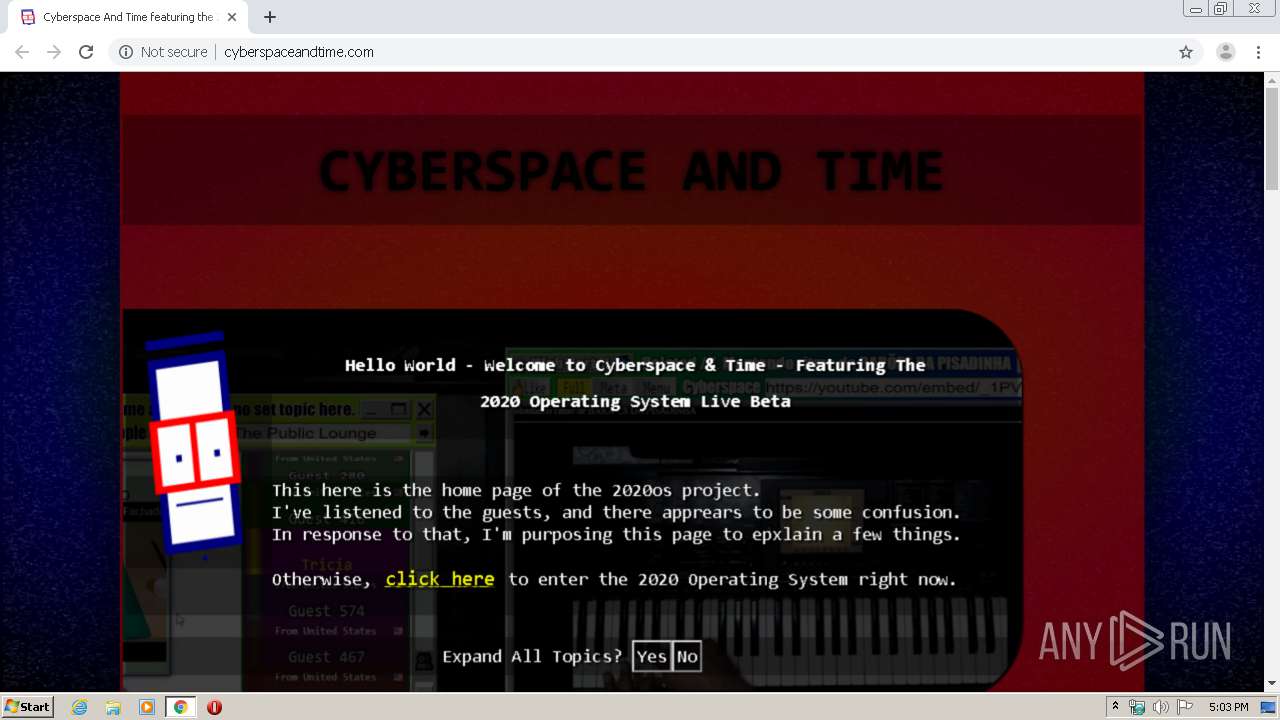1280x720 pixels.
Task: Open the Action Center flag icon
Action: pyautogui.click(x=1185, y=707)
